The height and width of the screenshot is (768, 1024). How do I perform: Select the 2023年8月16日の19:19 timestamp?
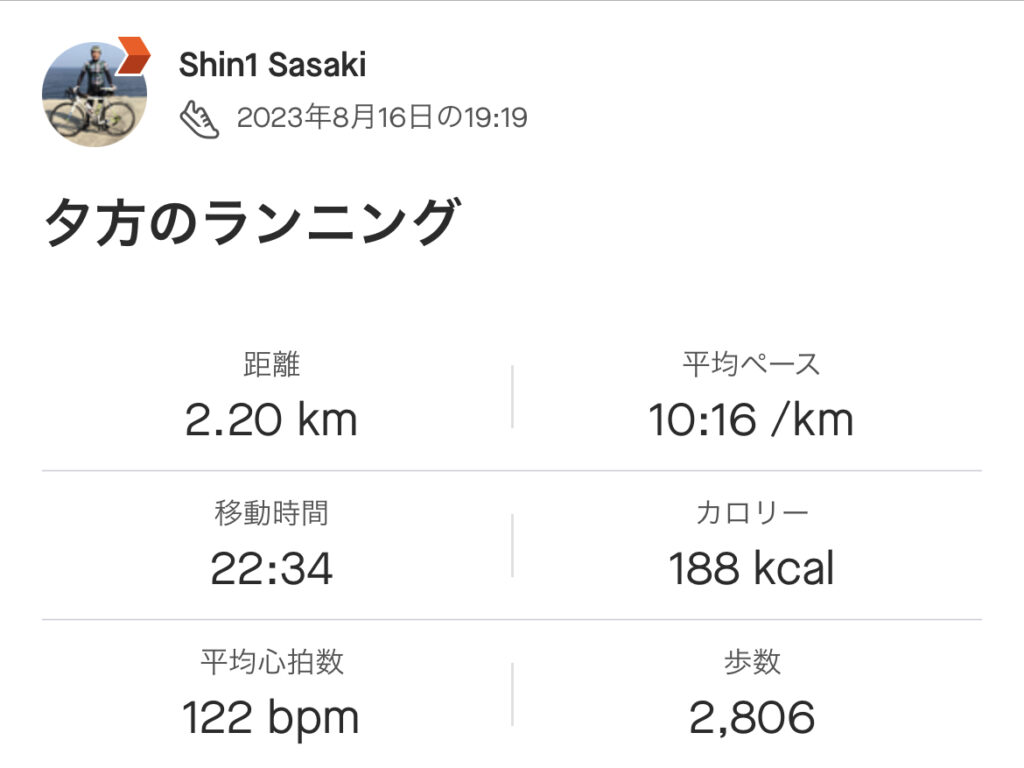pos(382,119)
